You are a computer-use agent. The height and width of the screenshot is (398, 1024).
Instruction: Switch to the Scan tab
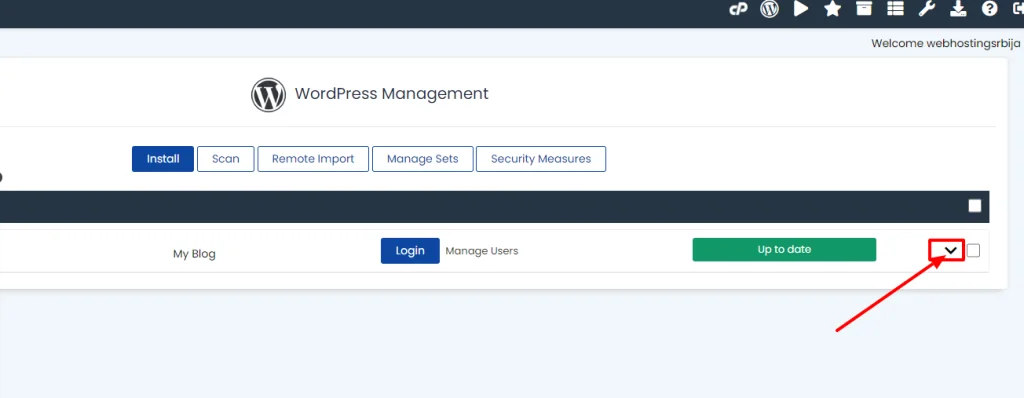[225, 159]
